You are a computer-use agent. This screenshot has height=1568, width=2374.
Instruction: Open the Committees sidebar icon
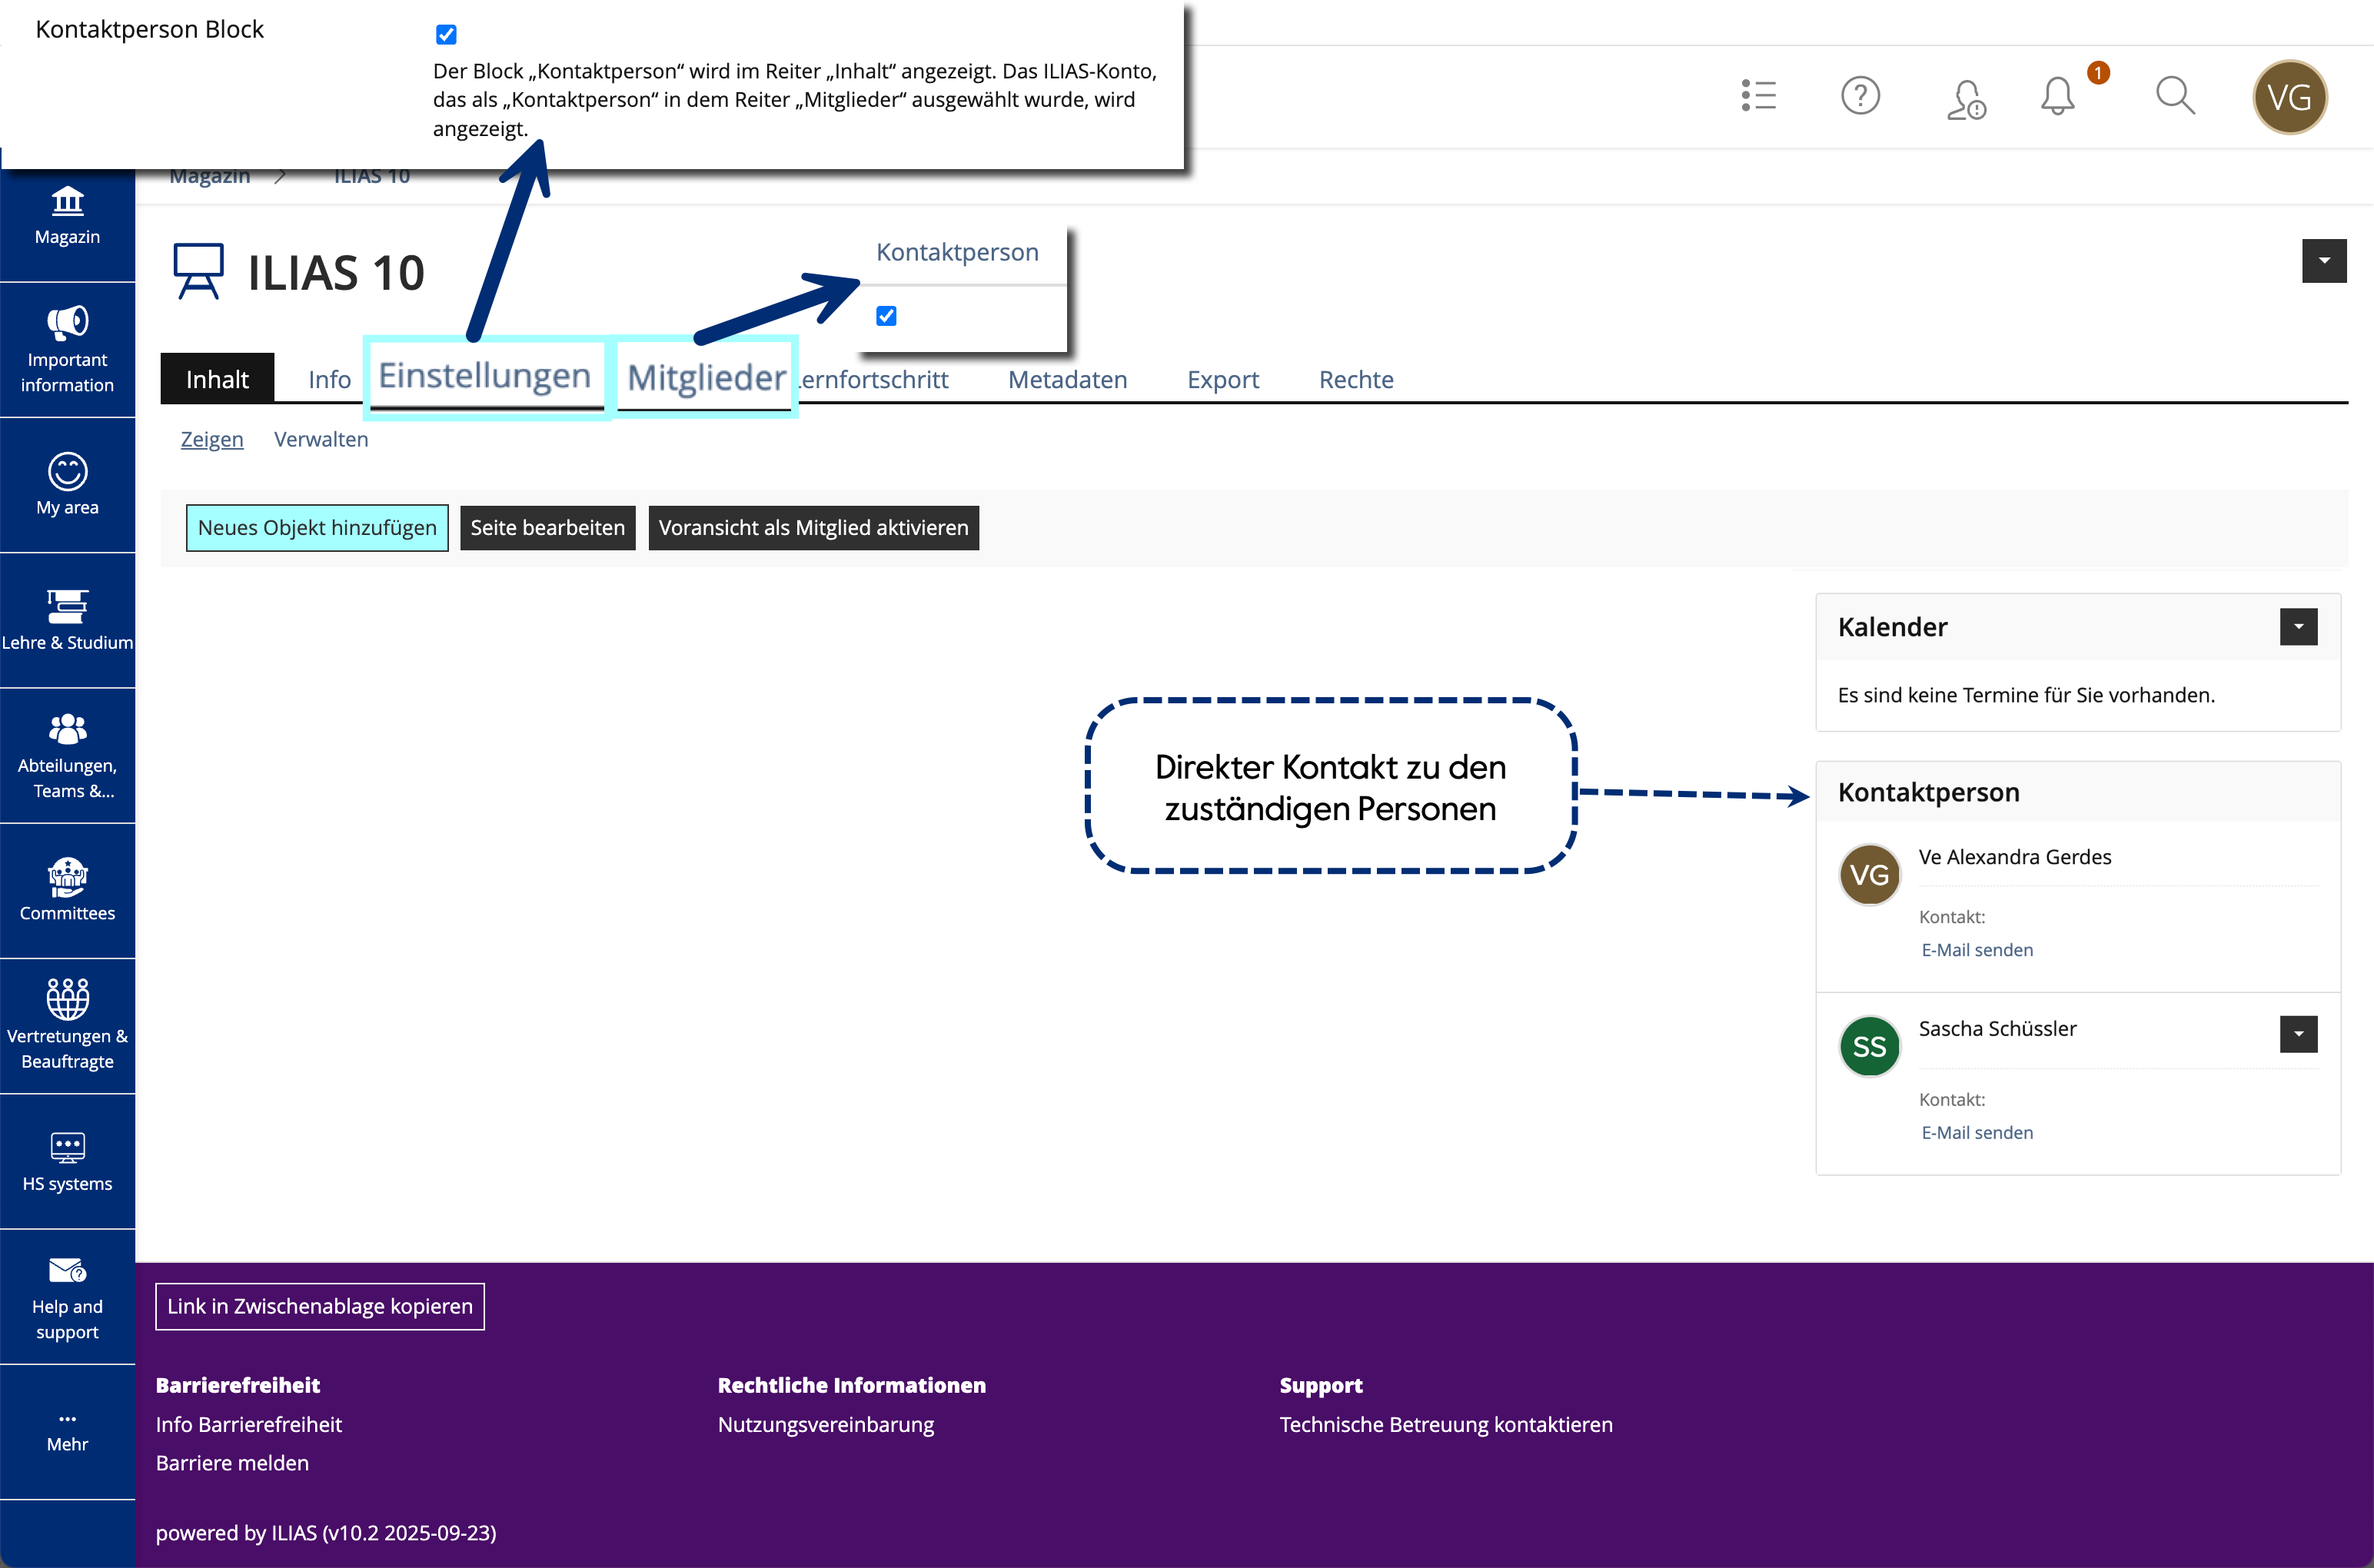(67, 877)
